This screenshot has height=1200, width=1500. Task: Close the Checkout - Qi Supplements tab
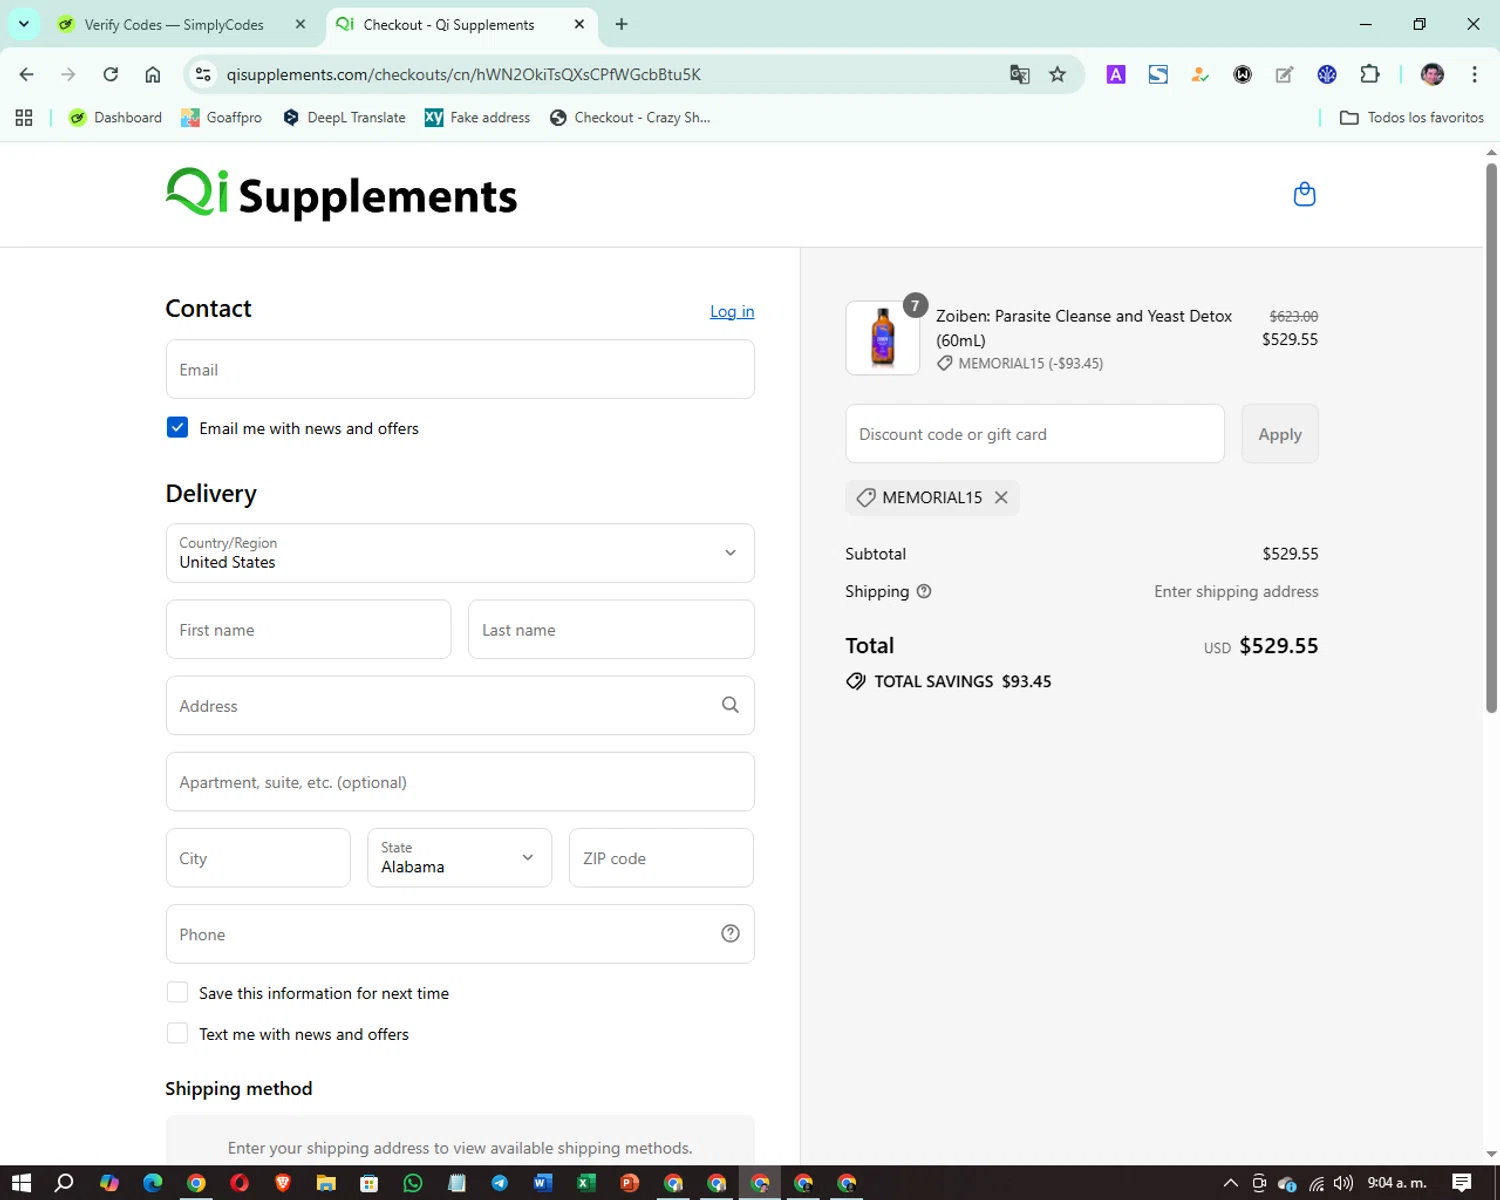[x=579, y=24]
